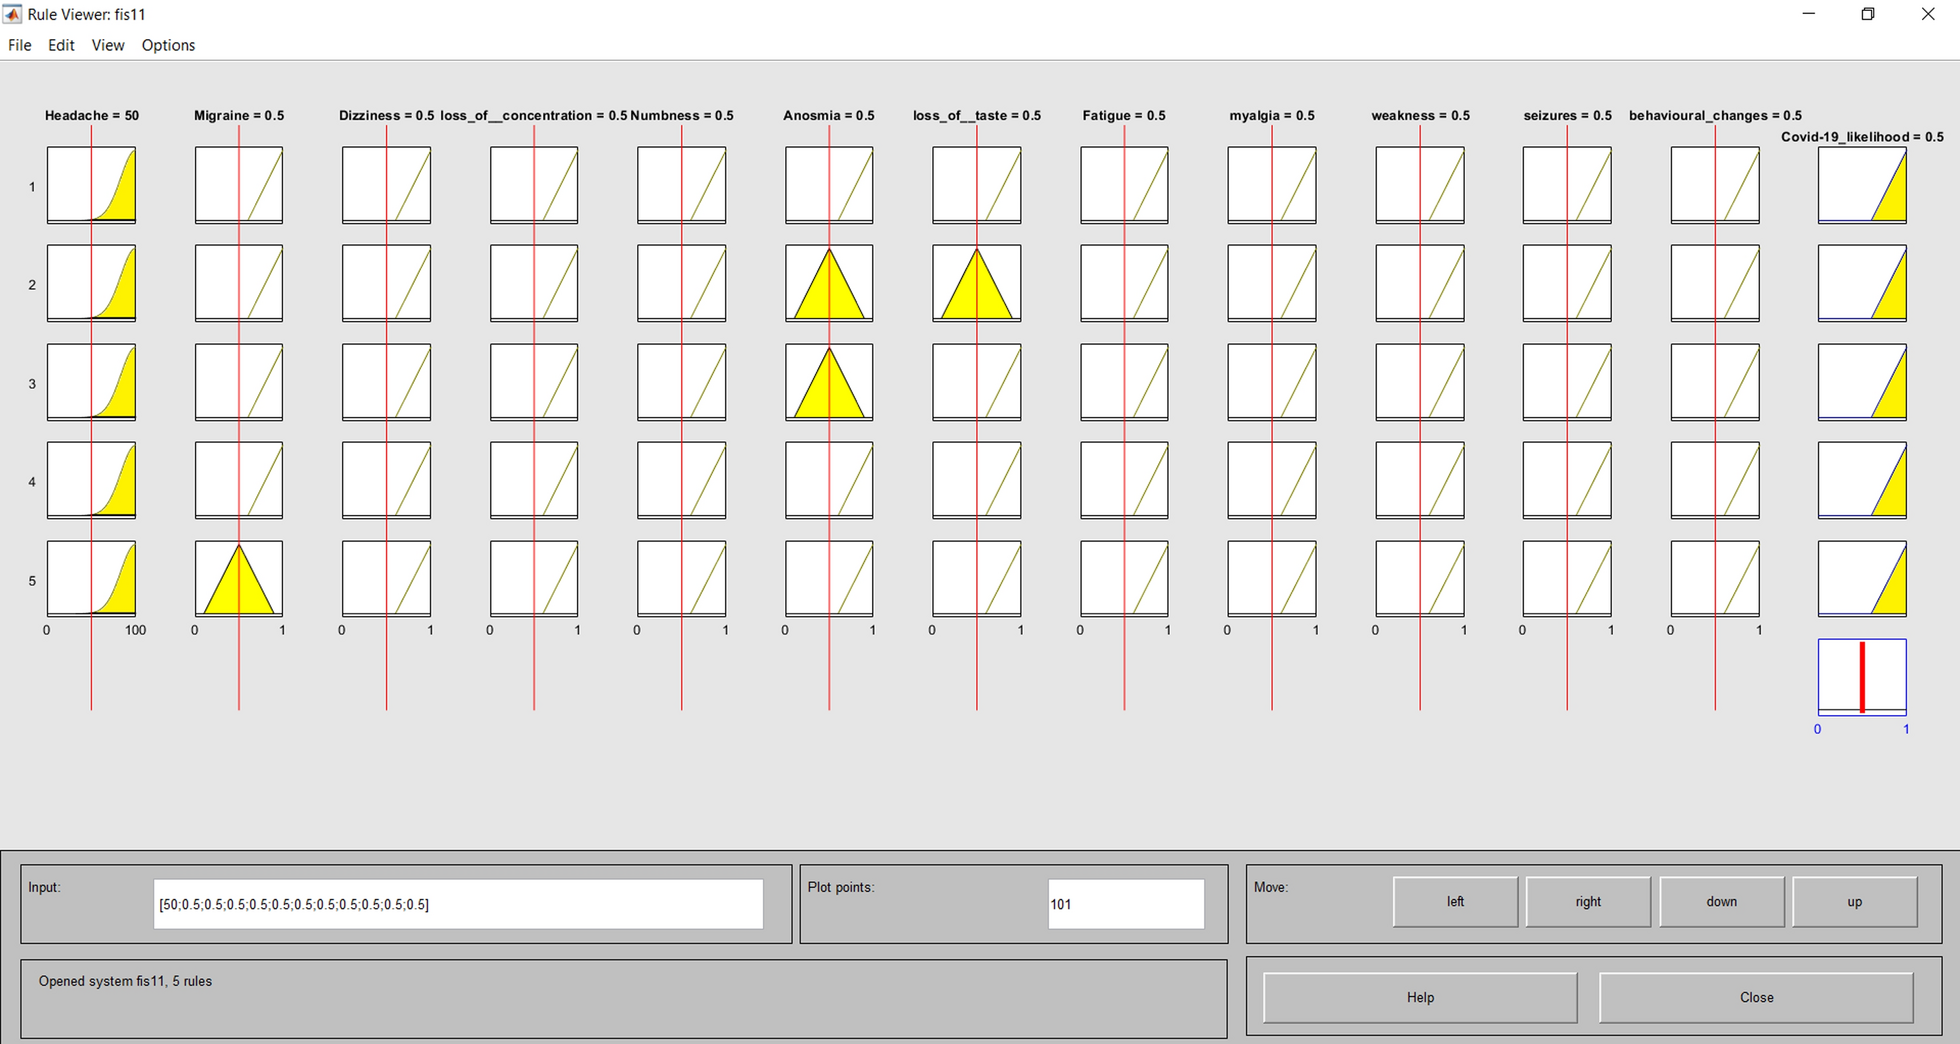Open the View menu

pyautogui.click(x=107, y=45)
